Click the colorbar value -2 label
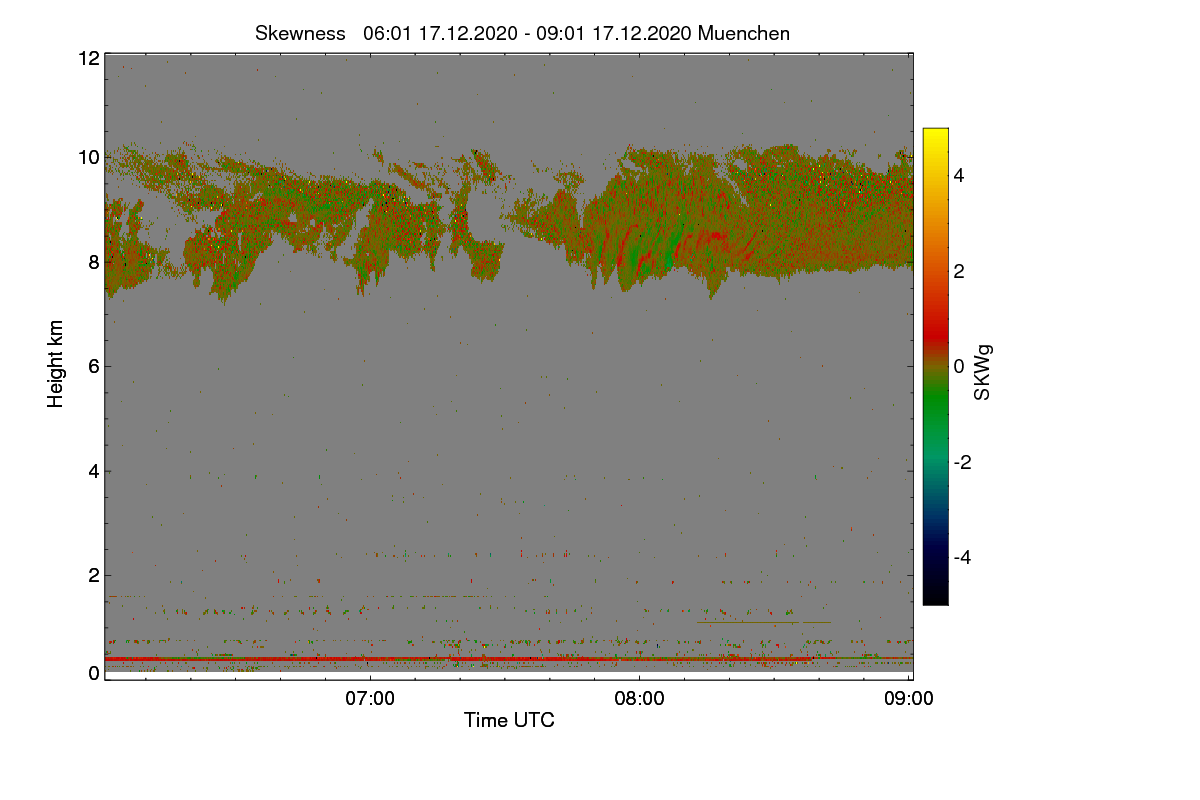This screenshot has width=1200, height=800. [x=963, y=462]
